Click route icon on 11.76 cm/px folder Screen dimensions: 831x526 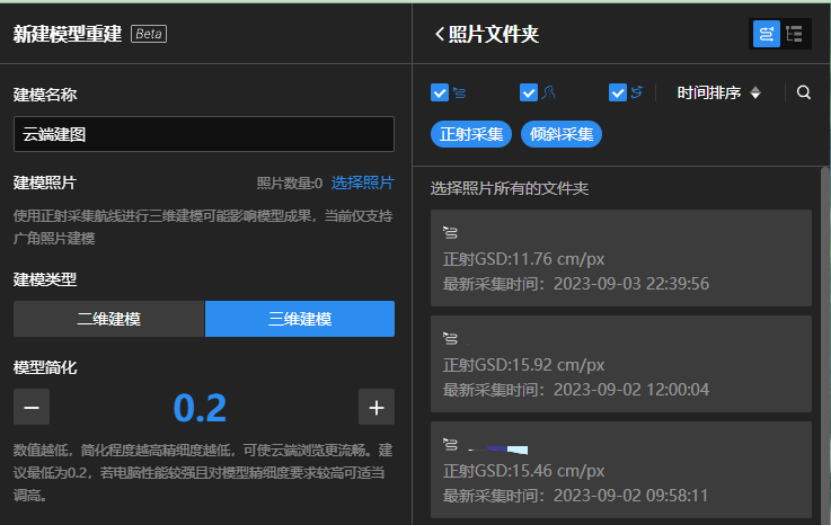pyautogui.click(x=450, y=233)
